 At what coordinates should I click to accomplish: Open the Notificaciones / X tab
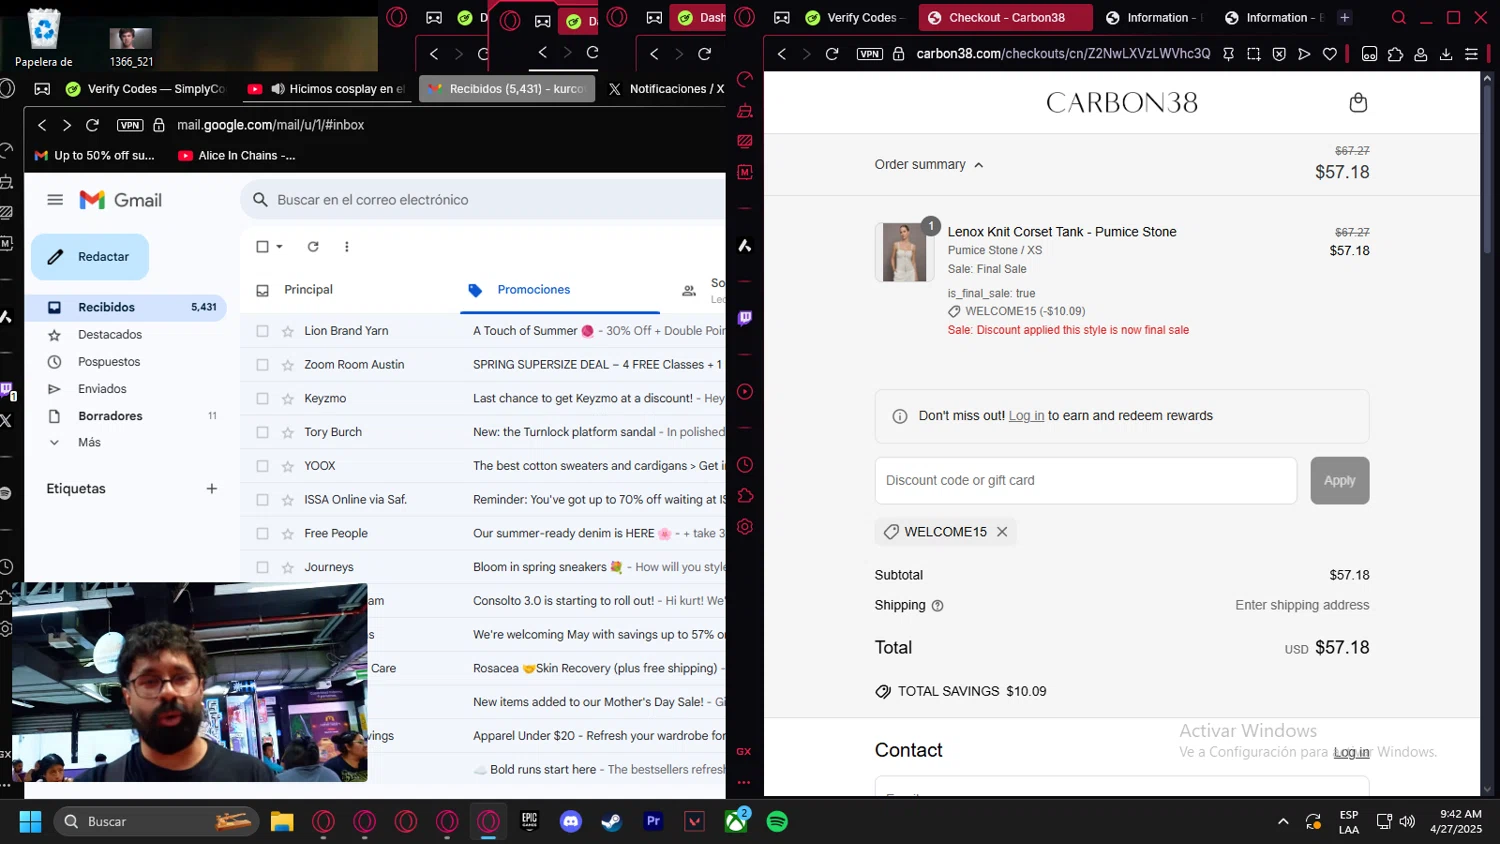tap(665, 89)
